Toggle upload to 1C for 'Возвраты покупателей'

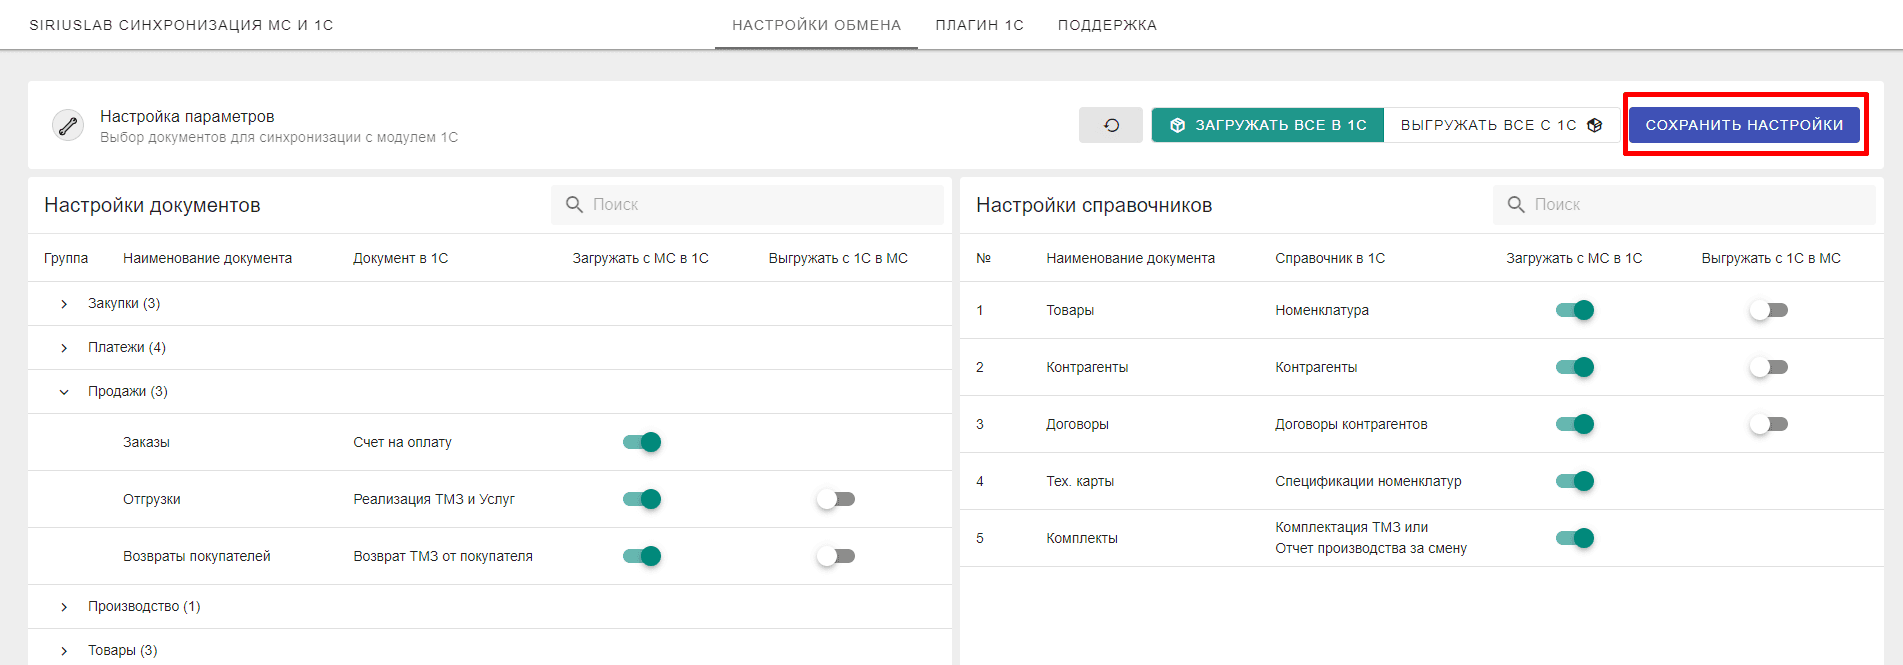click(x=642, y=556)
